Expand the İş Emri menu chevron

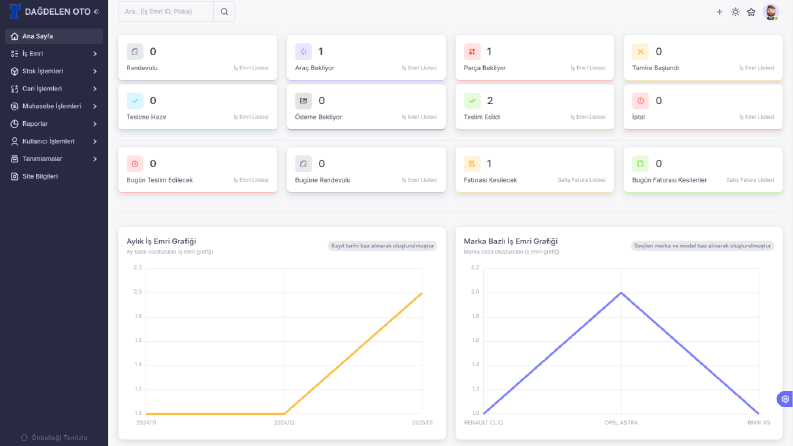[95, 54]
